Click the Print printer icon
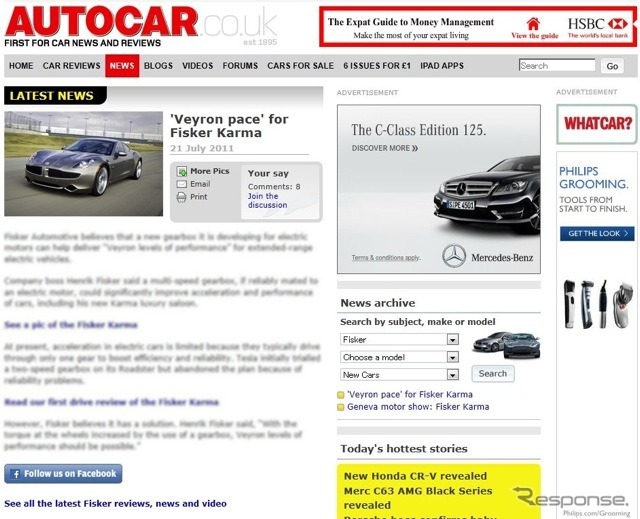This screenshot has width=640, height=519. point(182,197)
